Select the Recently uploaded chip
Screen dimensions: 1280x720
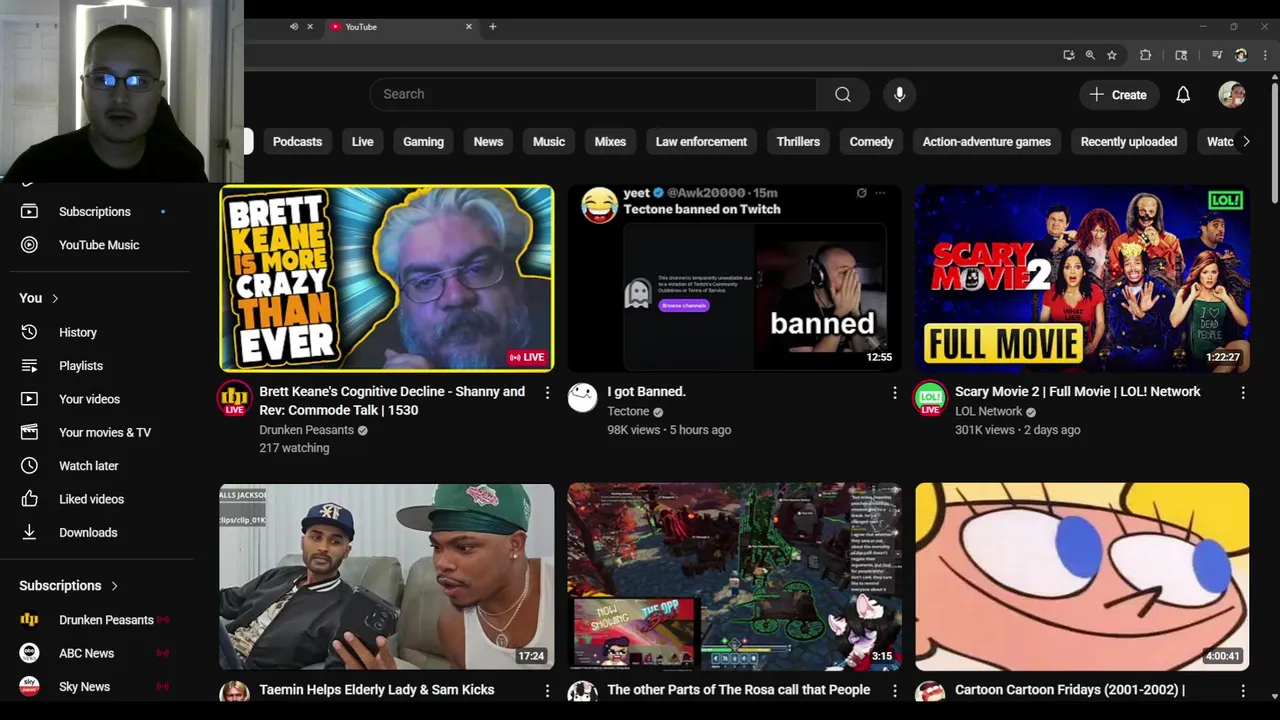(x=1128, y=141)
